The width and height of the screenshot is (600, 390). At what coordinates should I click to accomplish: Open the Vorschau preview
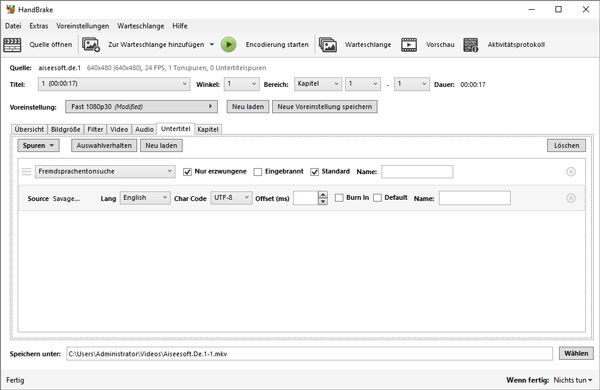(x=440, y=45)
